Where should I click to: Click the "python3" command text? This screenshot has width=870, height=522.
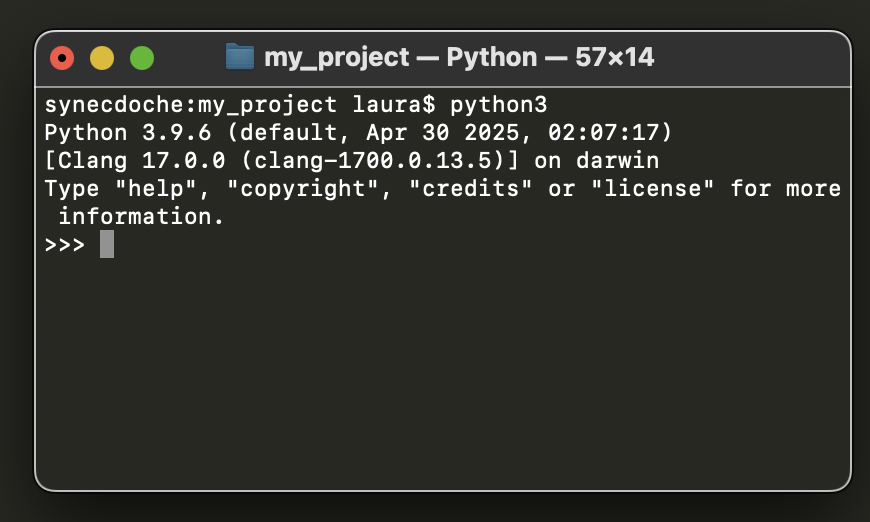[498, 105]
